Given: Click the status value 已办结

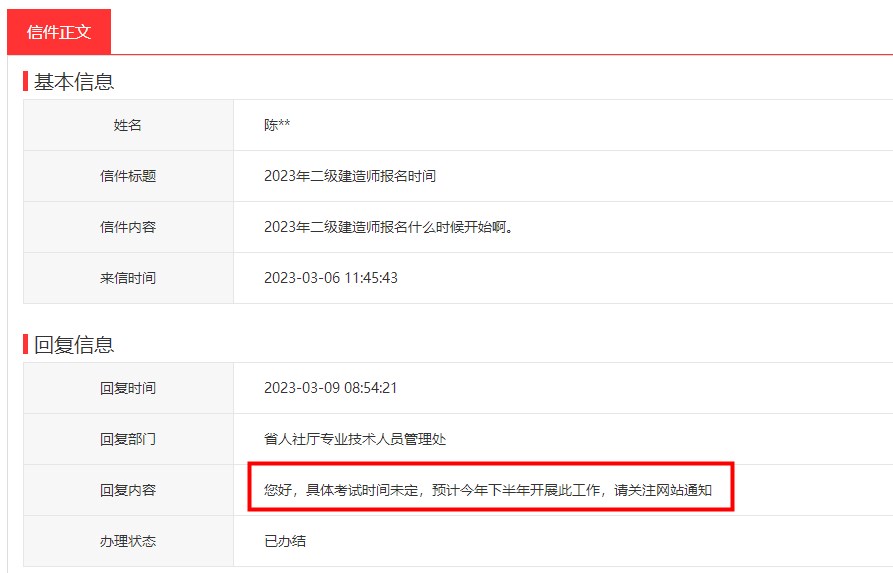Looking at the screenshot, I should point(285,541).
